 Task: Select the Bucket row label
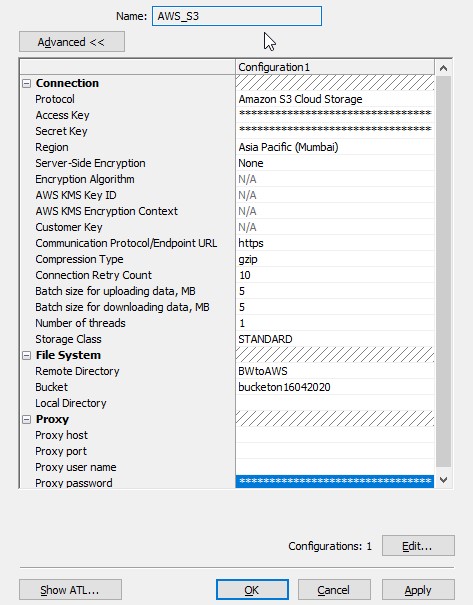(51, 387)
